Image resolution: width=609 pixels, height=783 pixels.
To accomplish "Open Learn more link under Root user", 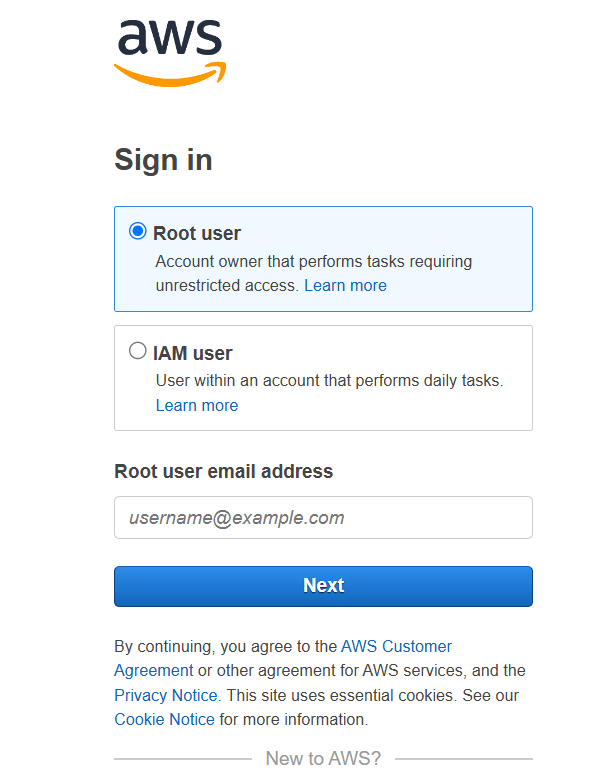I will 345,285.
